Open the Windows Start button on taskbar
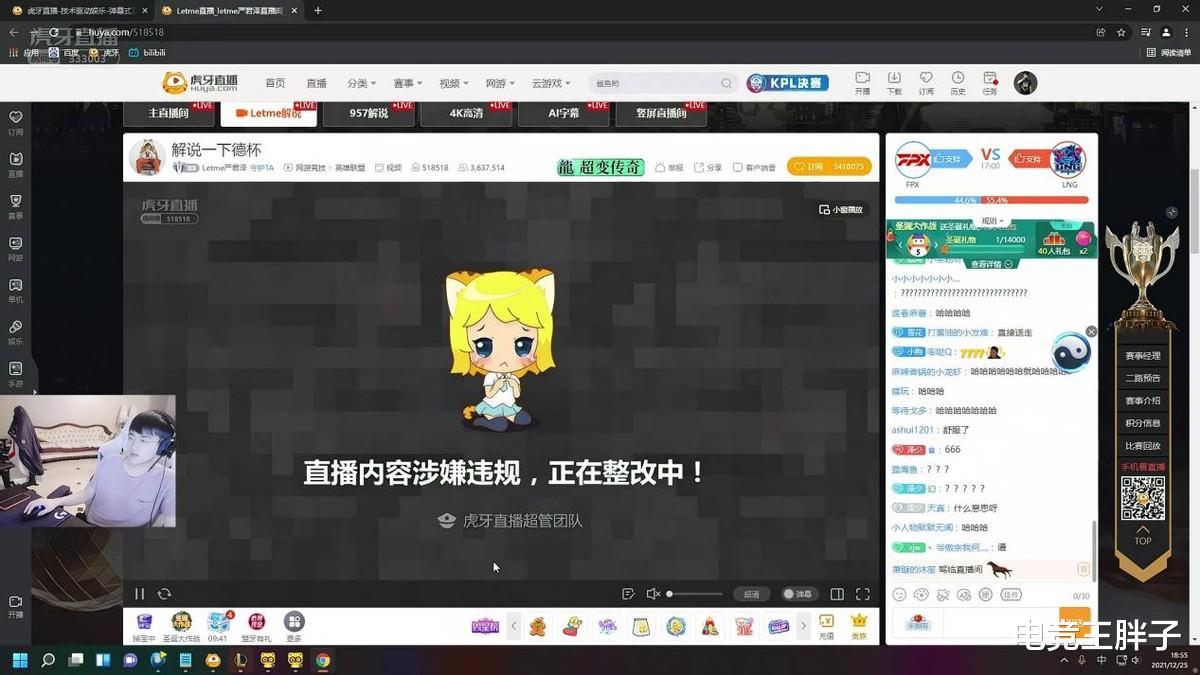Image resolution: width=1200 pixels, height=675 pixels. coord(20,660)
